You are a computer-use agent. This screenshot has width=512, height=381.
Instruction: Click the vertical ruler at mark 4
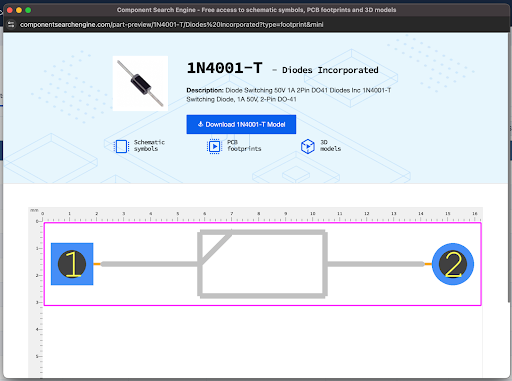39,329
